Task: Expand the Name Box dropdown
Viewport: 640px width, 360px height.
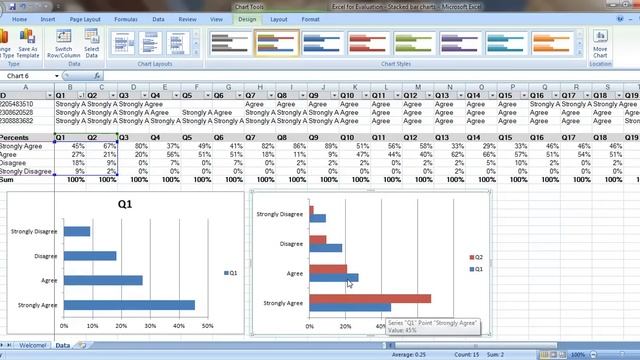Action: coord(57,76)
